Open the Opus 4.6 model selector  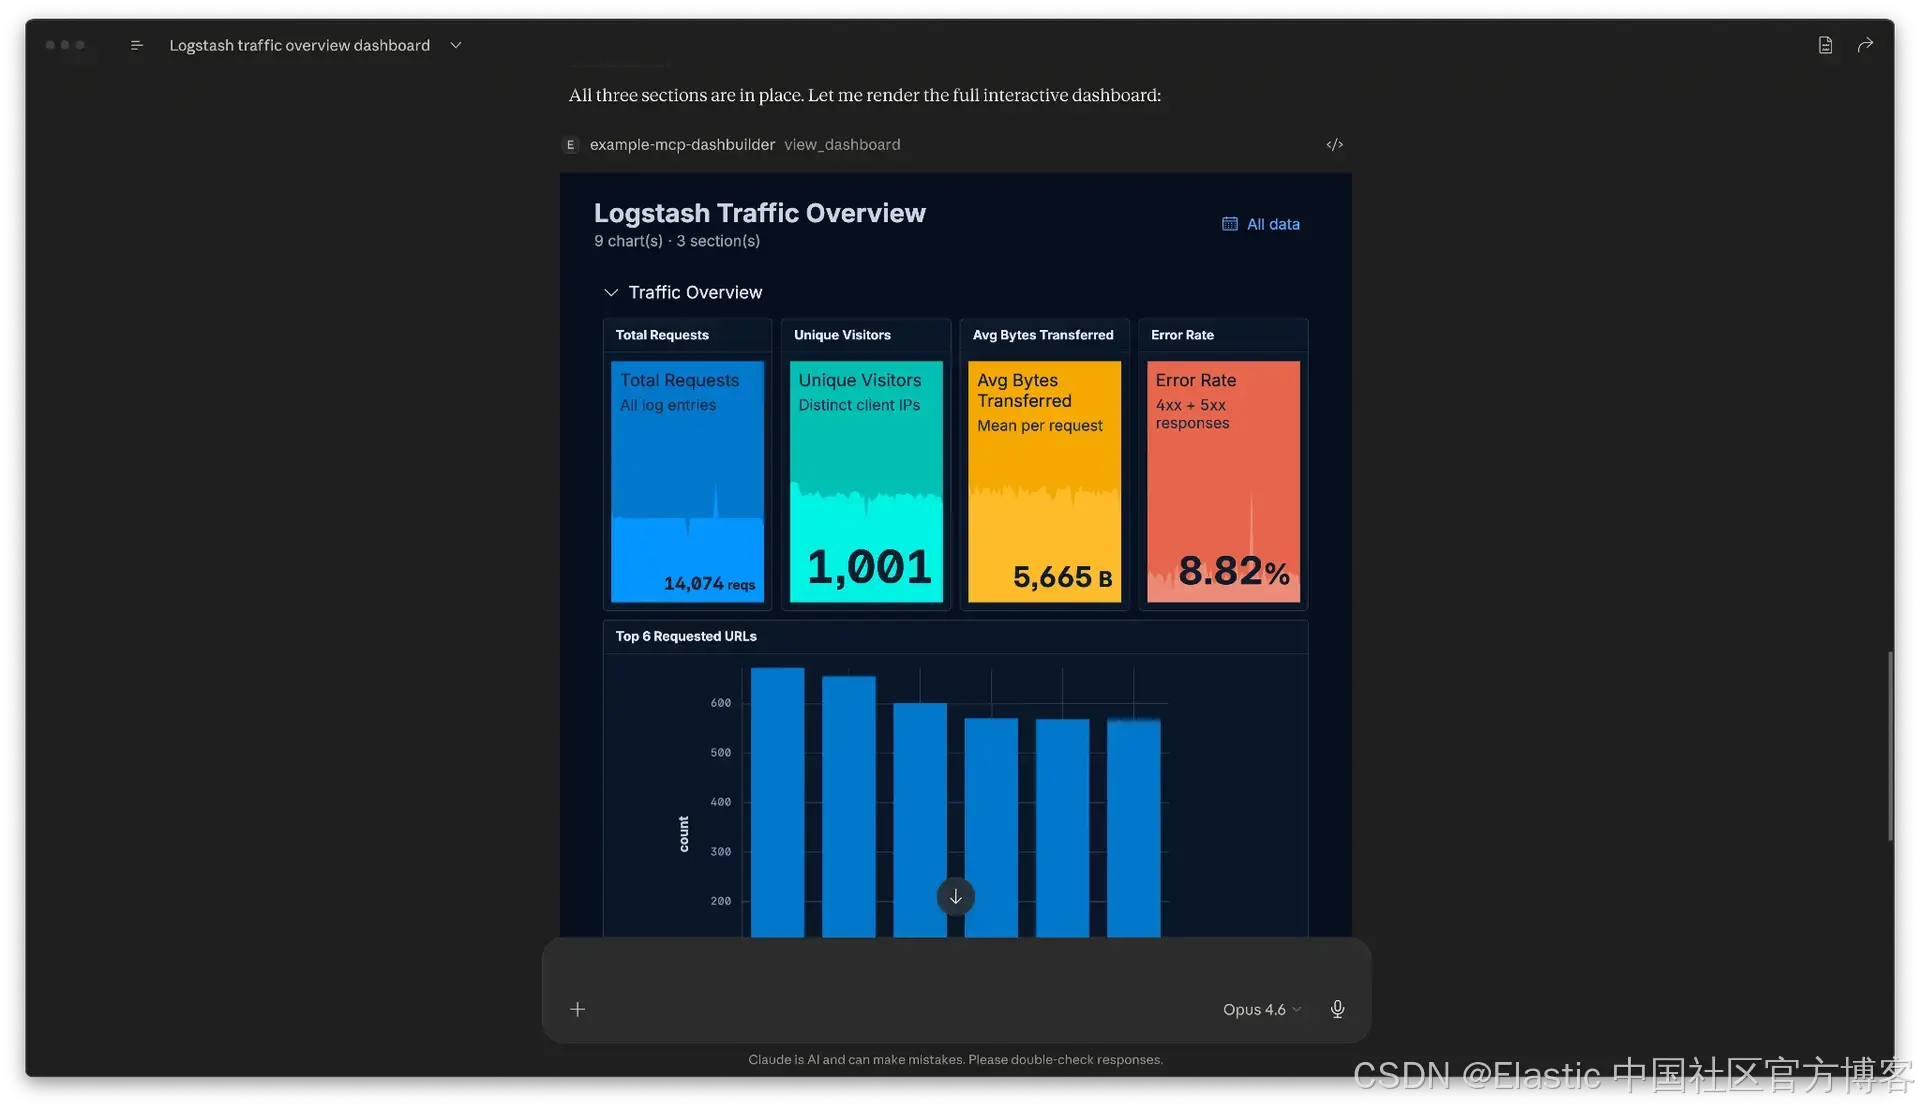1261,1010
